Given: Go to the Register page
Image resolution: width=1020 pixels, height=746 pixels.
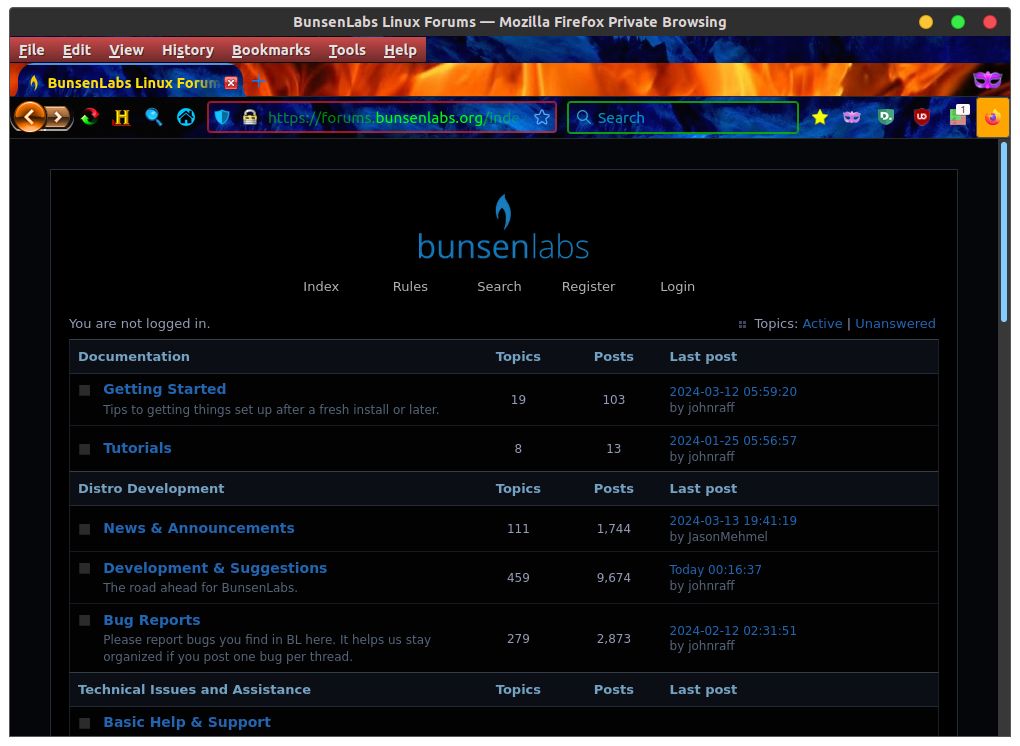Looking at the screenshot, I should 588,287.
